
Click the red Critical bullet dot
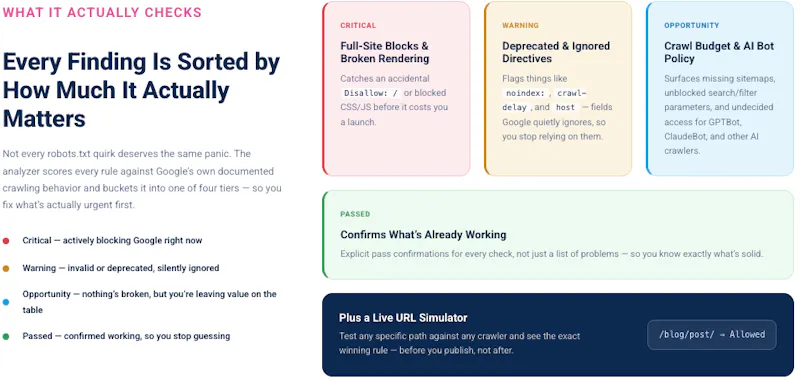coord(6,241)
